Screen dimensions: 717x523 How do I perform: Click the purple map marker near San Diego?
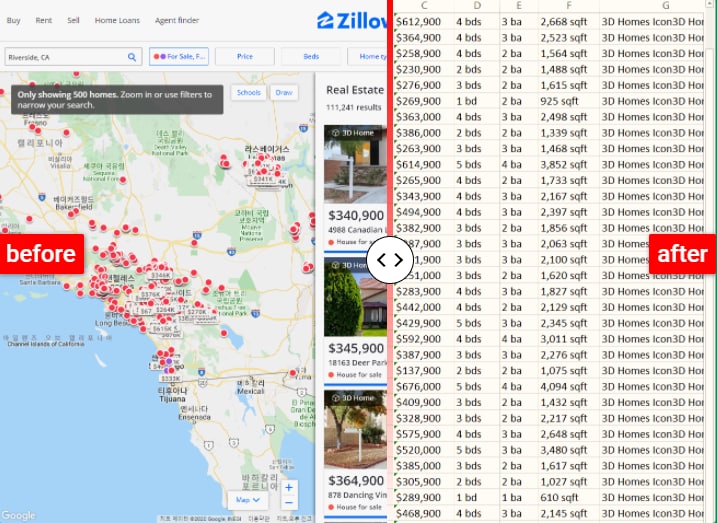169,361
